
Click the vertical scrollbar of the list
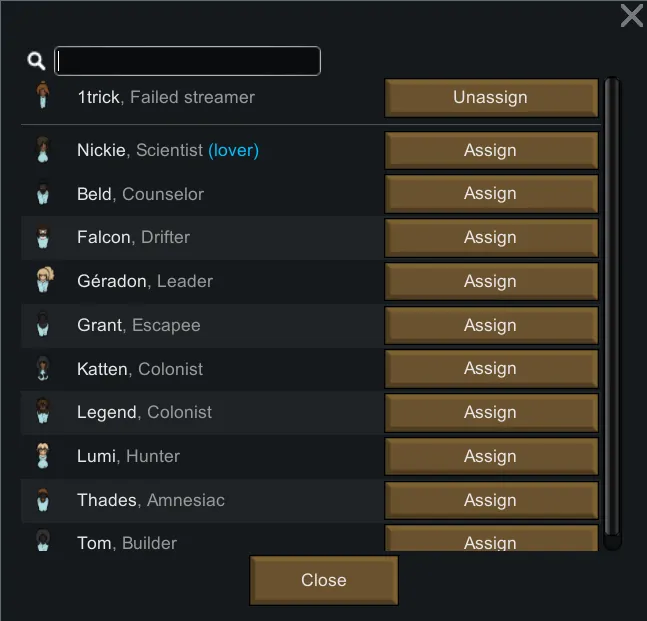(612, 312)
